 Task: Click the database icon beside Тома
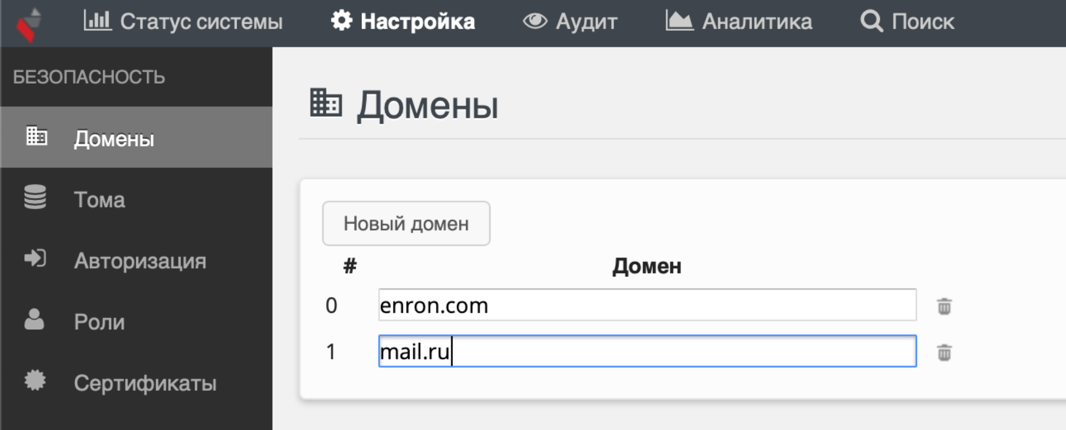coord(35,198)
